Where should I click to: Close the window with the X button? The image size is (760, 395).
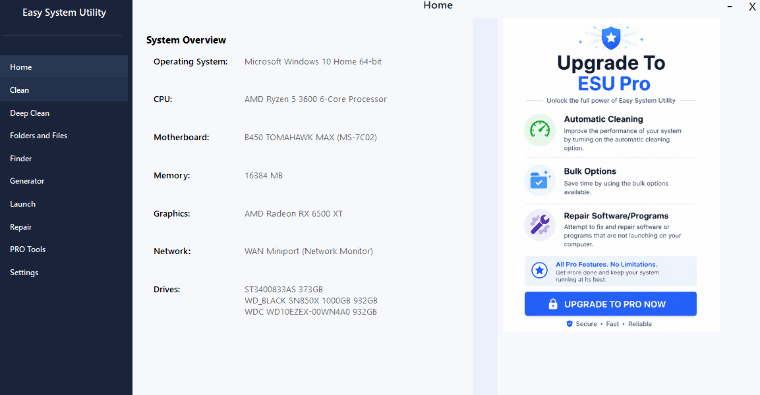(x=752, y=7)
